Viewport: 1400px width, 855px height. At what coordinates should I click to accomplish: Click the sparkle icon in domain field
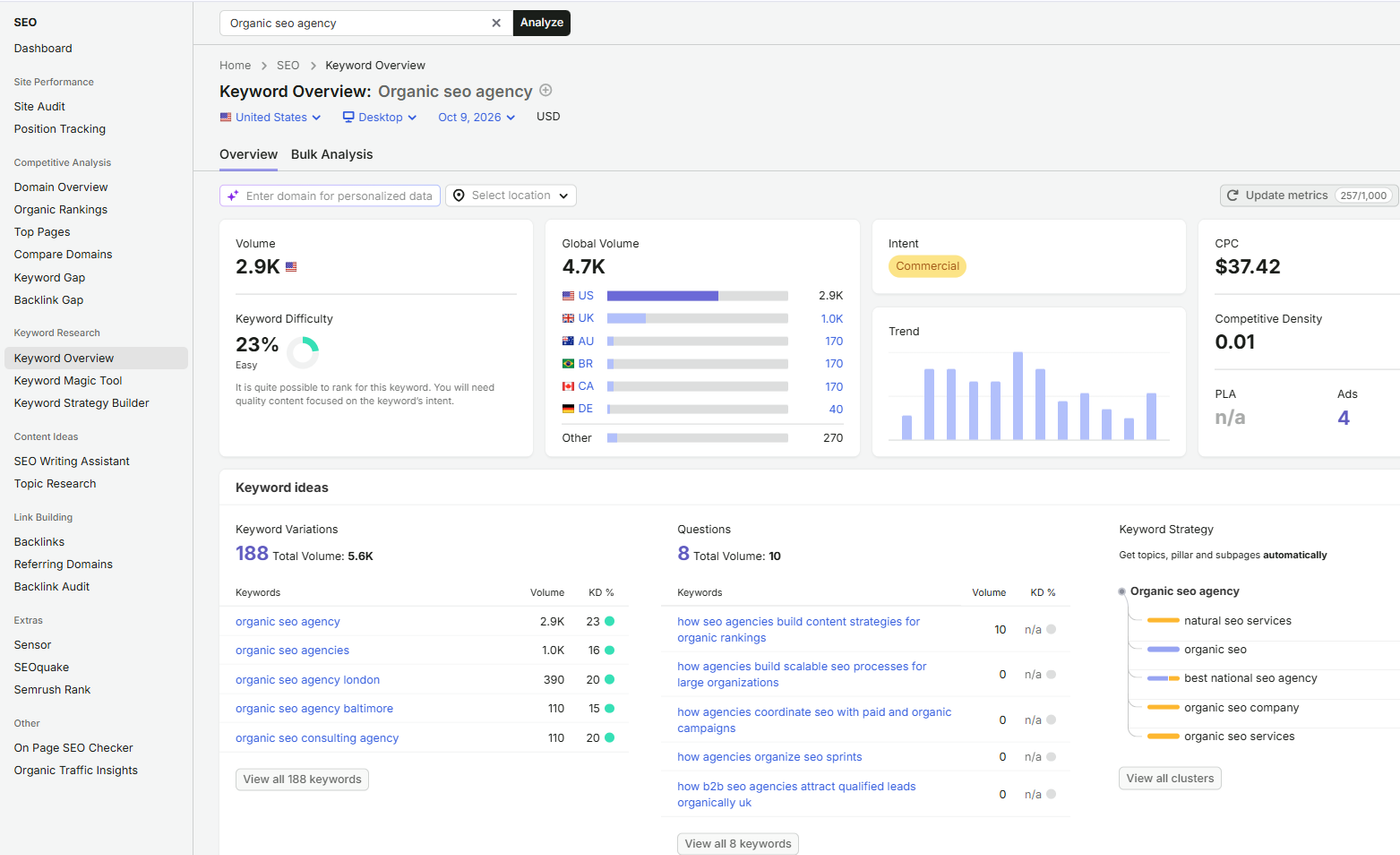pos(233,196)
